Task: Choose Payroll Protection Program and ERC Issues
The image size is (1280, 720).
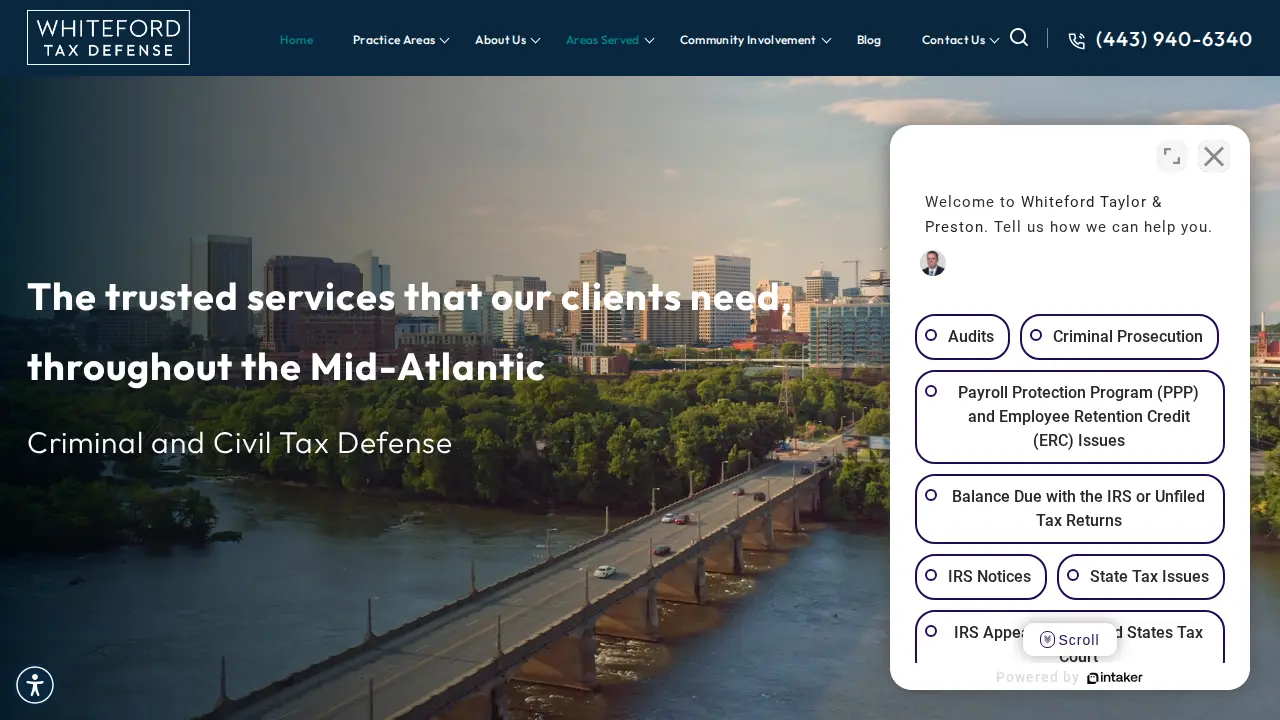Action: pos(1070,417)
